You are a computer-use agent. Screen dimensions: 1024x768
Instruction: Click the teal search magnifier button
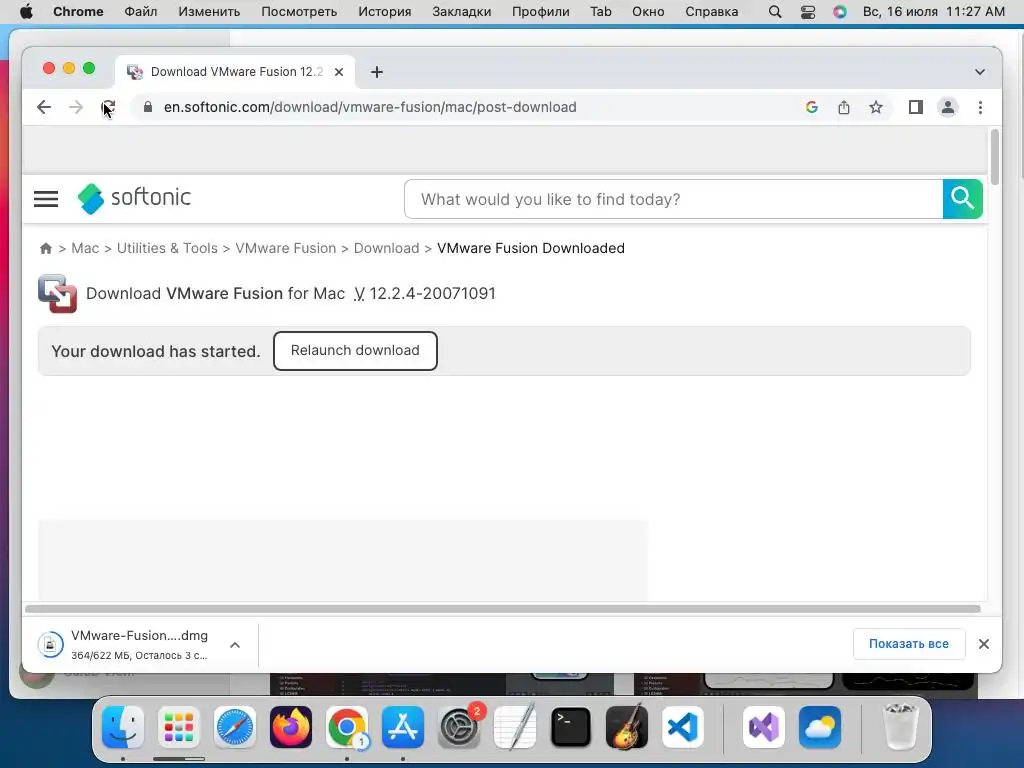point(963,199)
